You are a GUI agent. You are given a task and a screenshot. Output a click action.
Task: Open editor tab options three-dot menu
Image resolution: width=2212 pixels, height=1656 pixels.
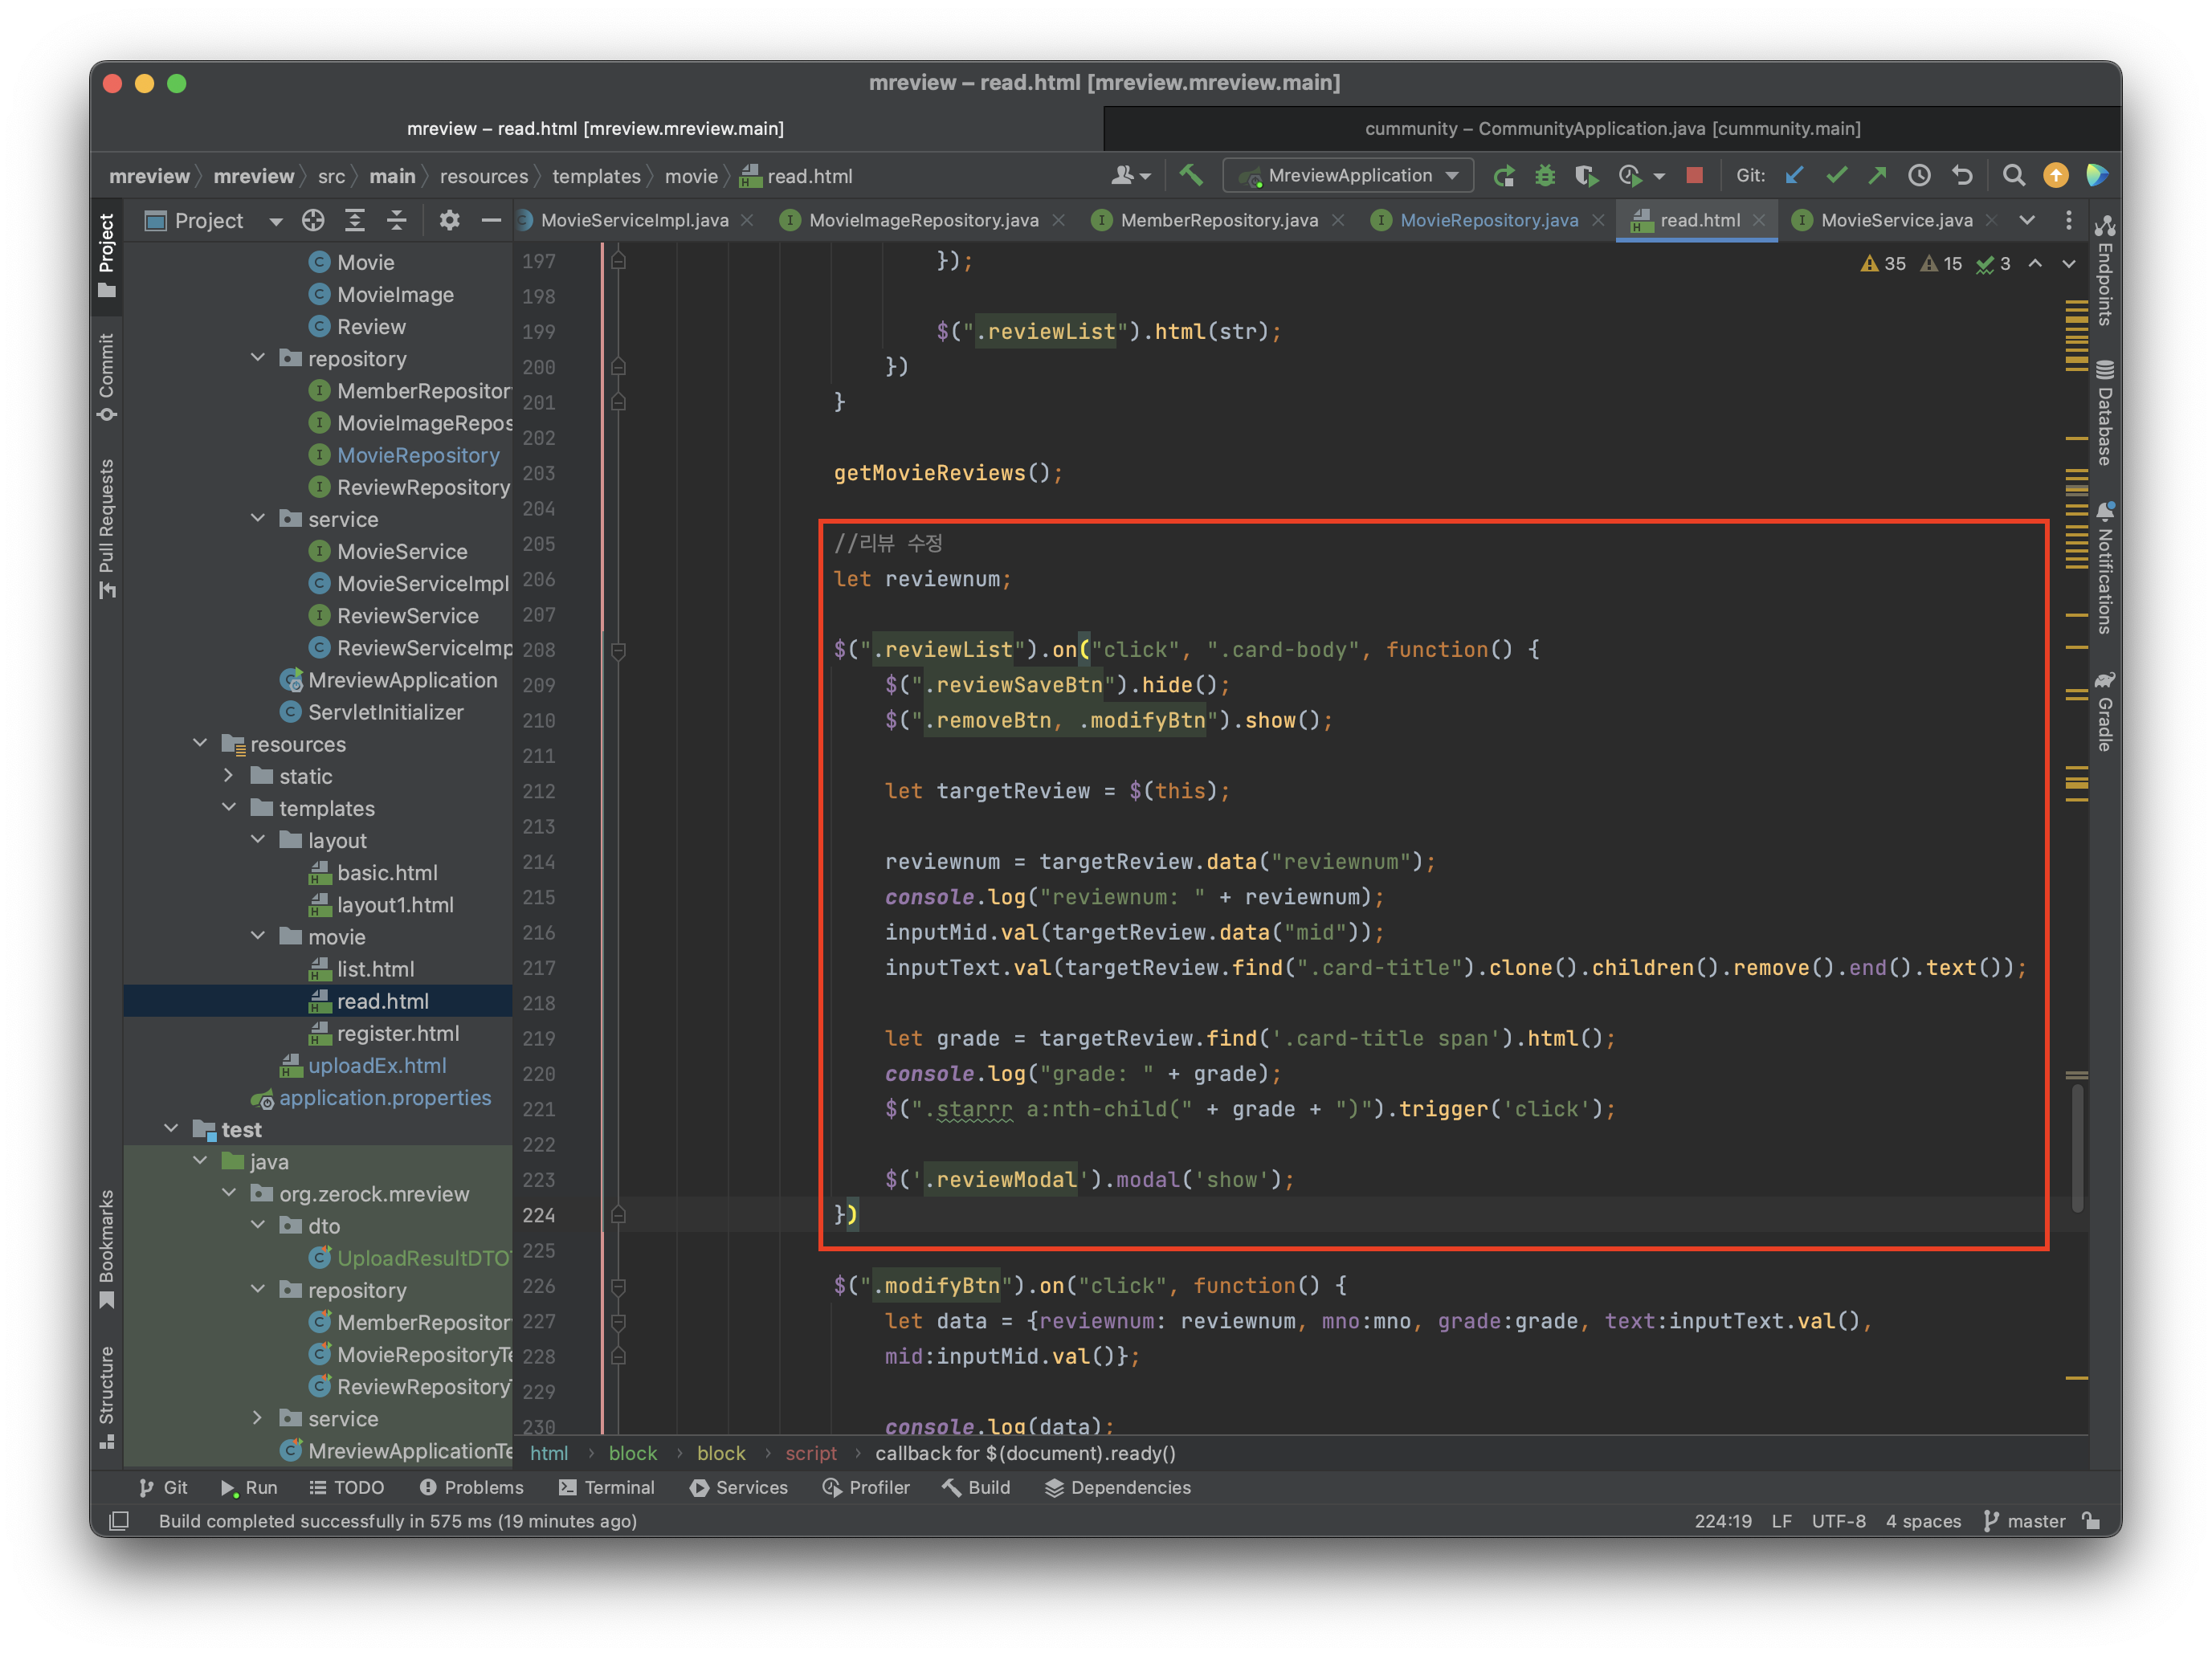tap(2069, 221)
